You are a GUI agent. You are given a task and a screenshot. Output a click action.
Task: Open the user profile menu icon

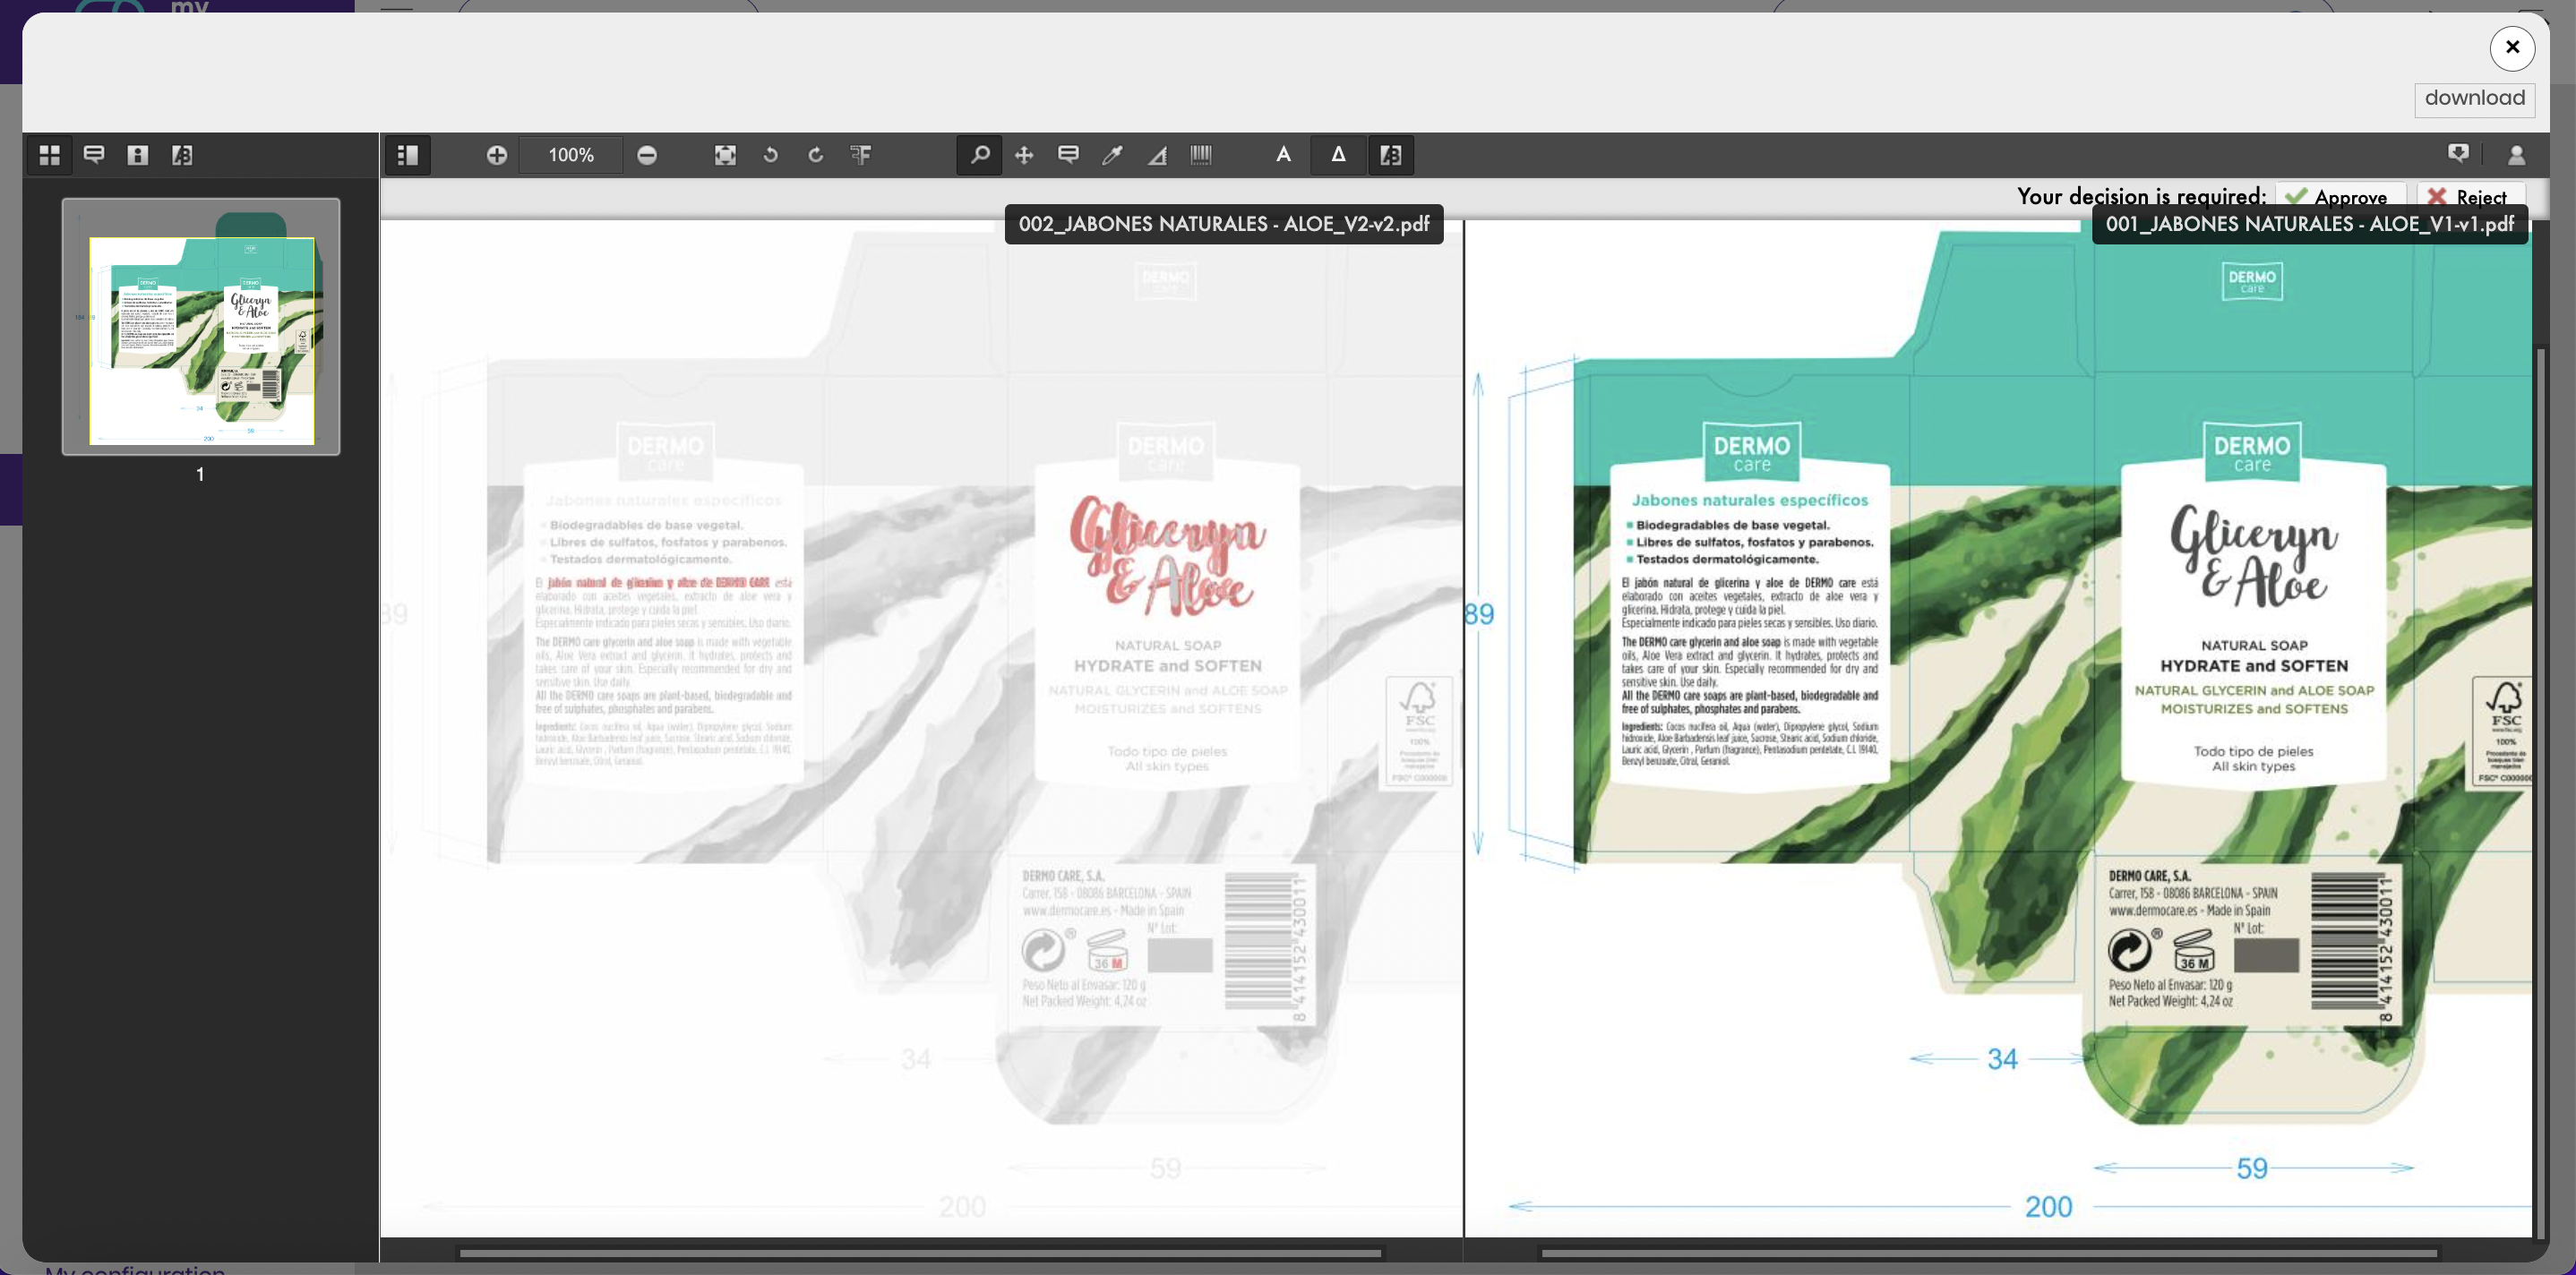click(2516, 155)
